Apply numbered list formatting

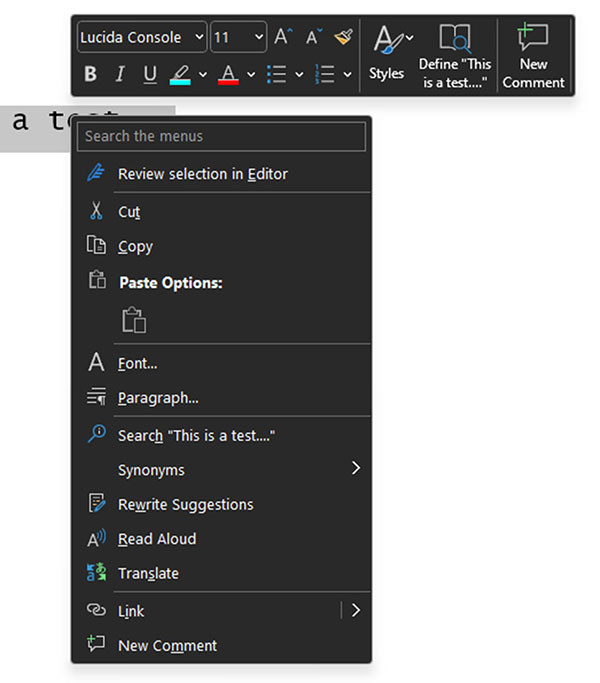pyautogui.click(x=325, y=74)
